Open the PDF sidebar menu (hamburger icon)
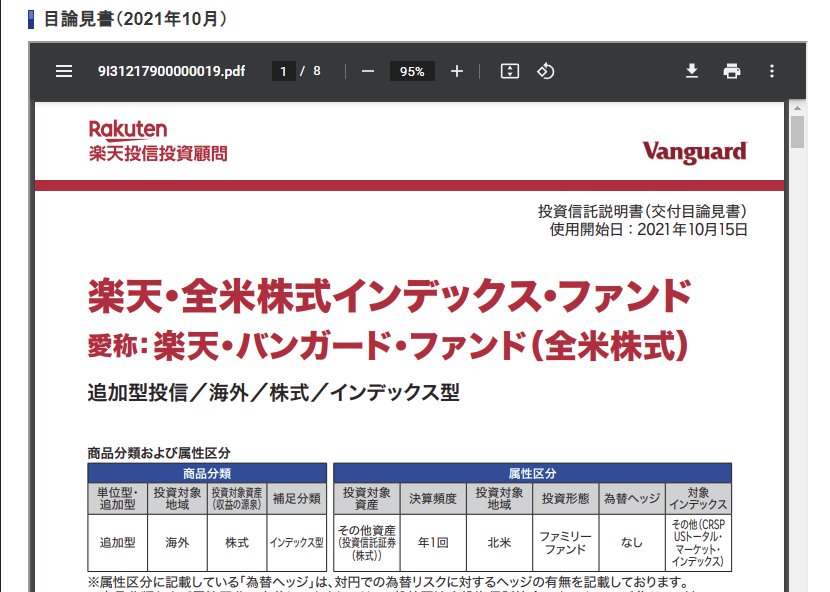Viewport: 830px width, 592px height. (x=64, y=71)
